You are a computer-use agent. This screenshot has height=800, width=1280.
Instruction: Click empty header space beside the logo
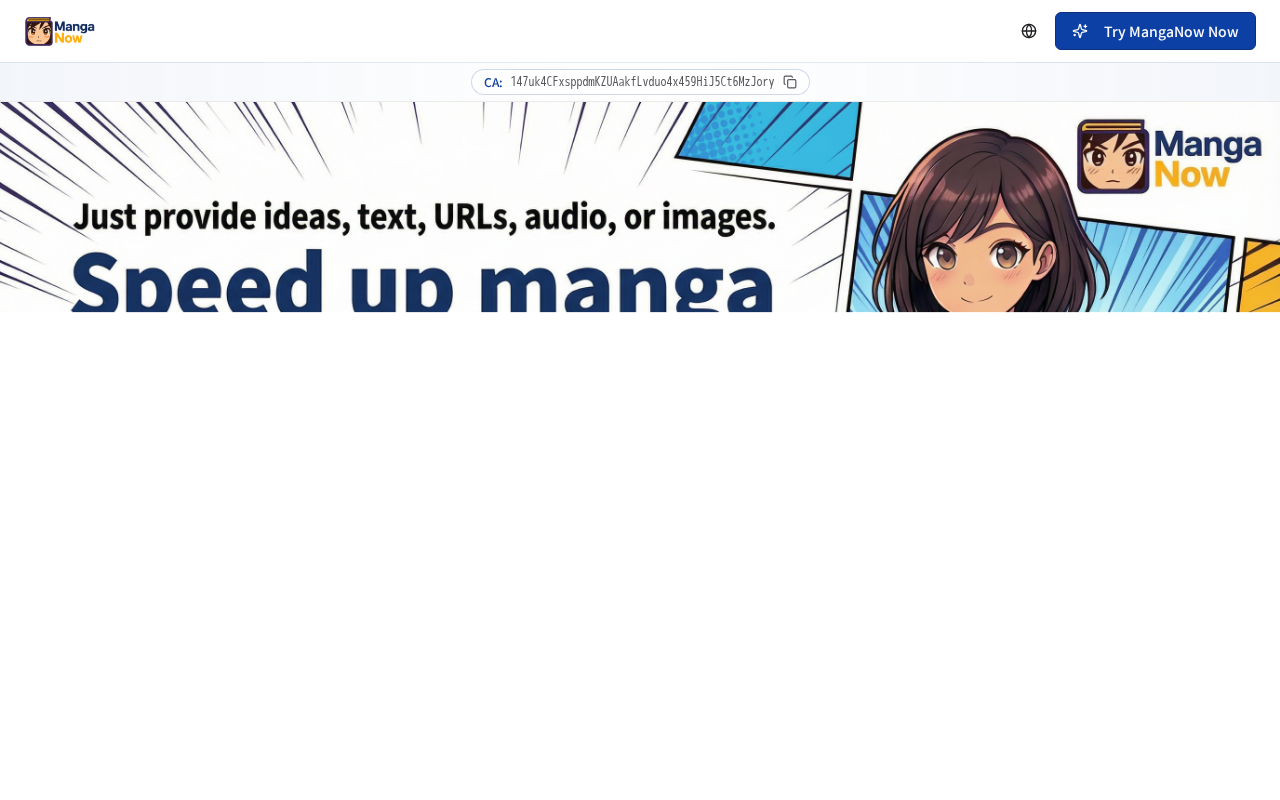pos(550,31)
